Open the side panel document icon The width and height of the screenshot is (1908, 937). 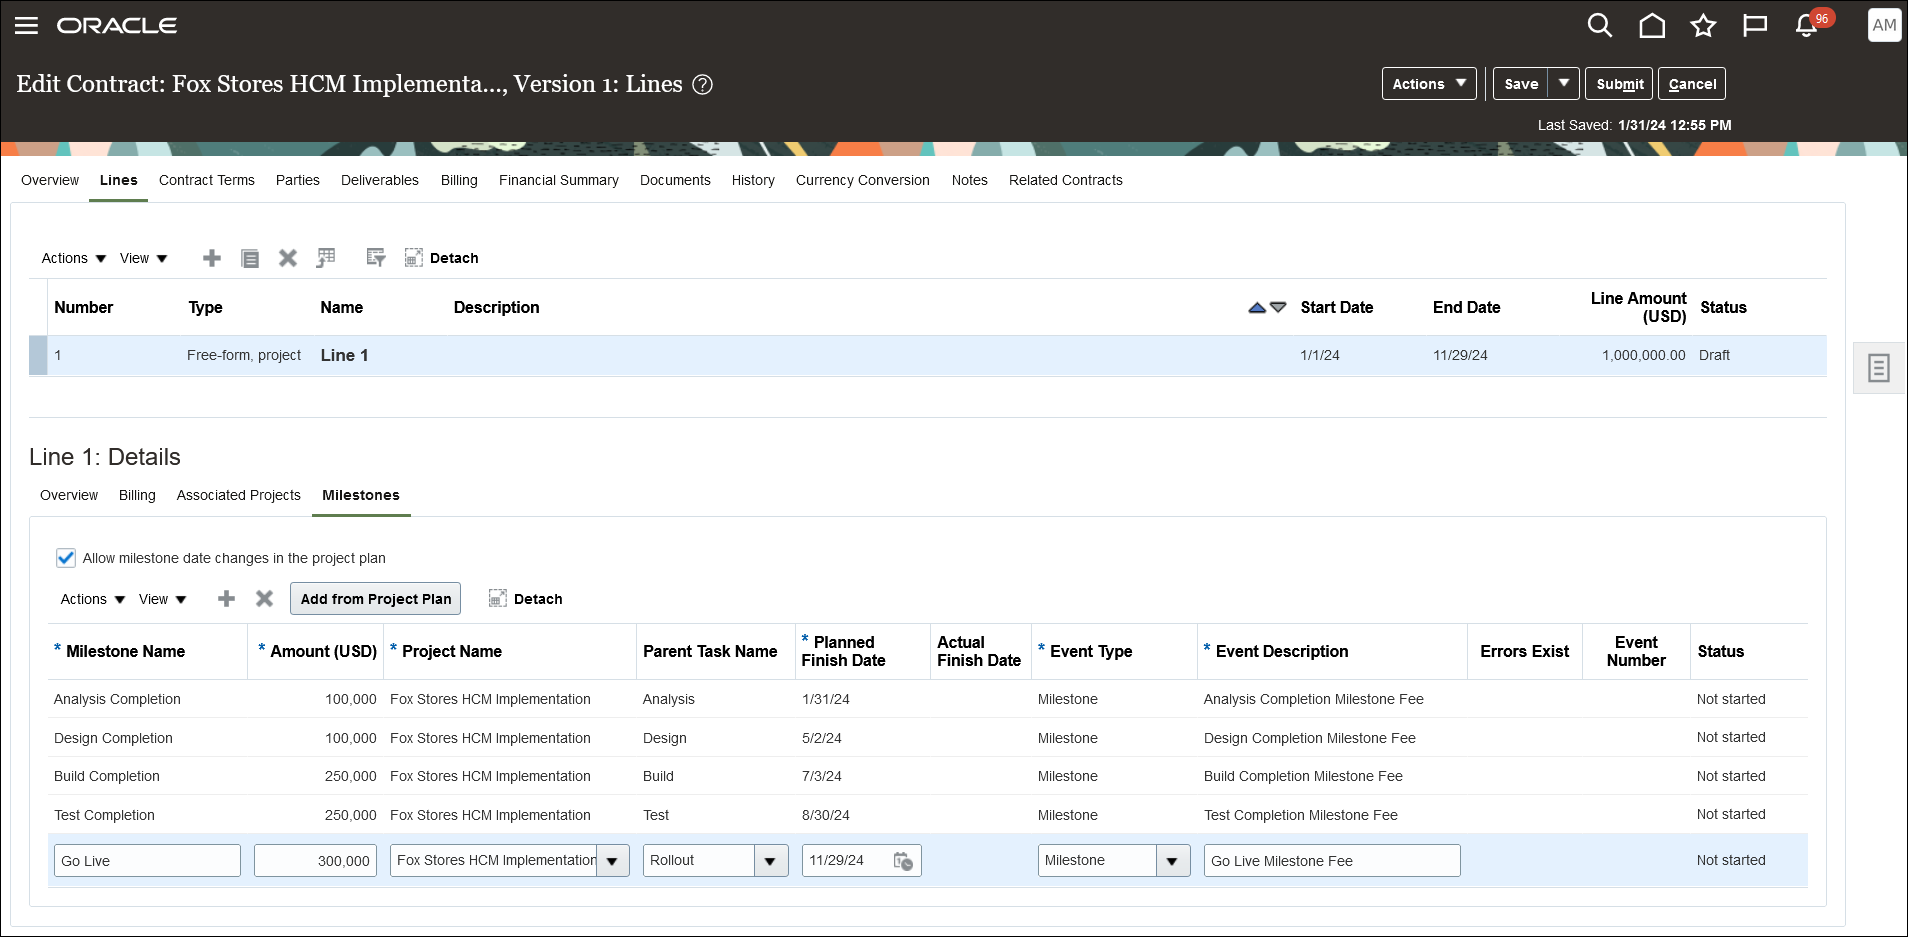1879,368
